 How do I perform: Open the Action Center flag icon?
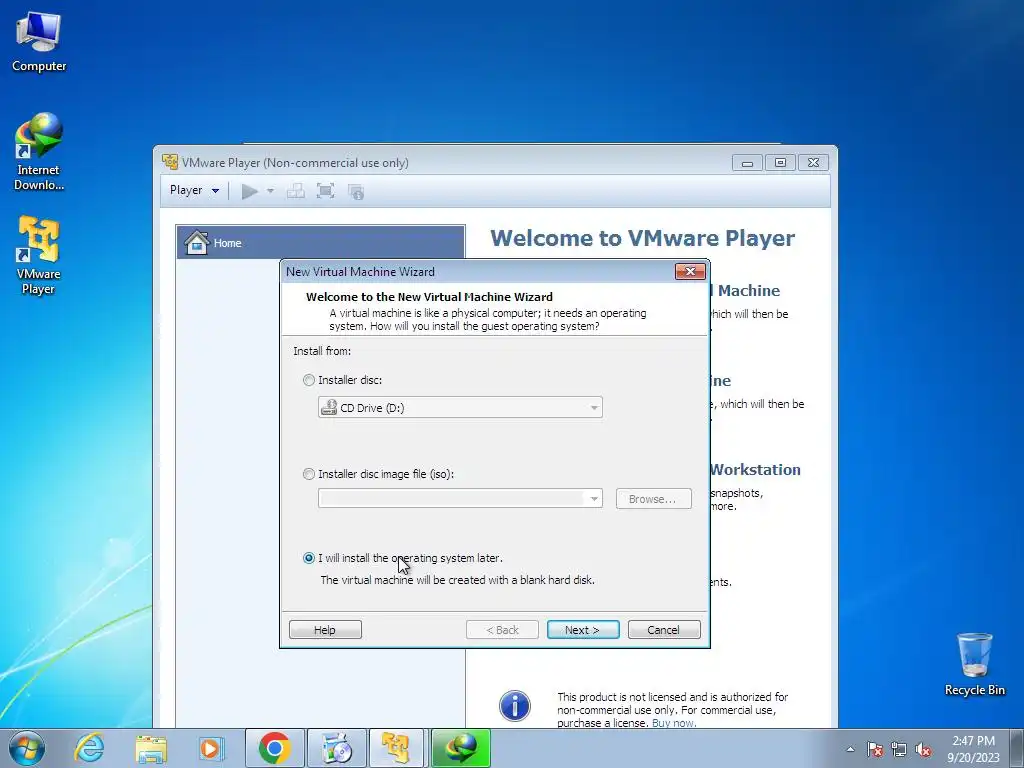(x=874, y=749)
